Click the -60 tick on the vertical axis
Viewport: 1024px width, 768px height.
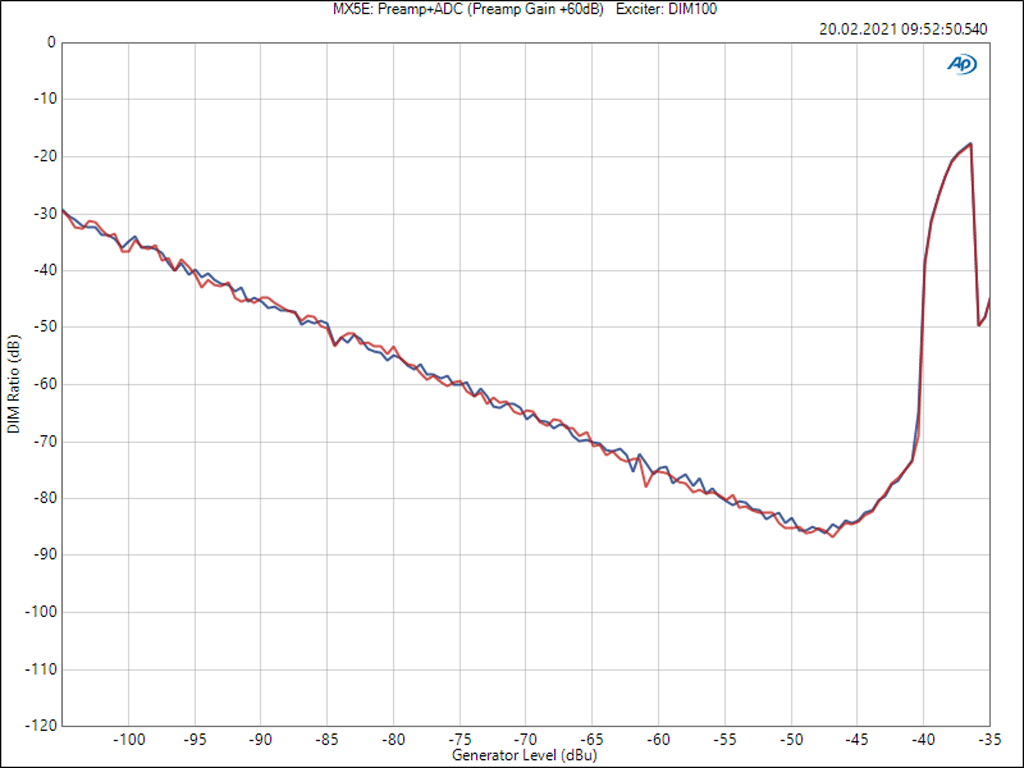click(45, 384)
